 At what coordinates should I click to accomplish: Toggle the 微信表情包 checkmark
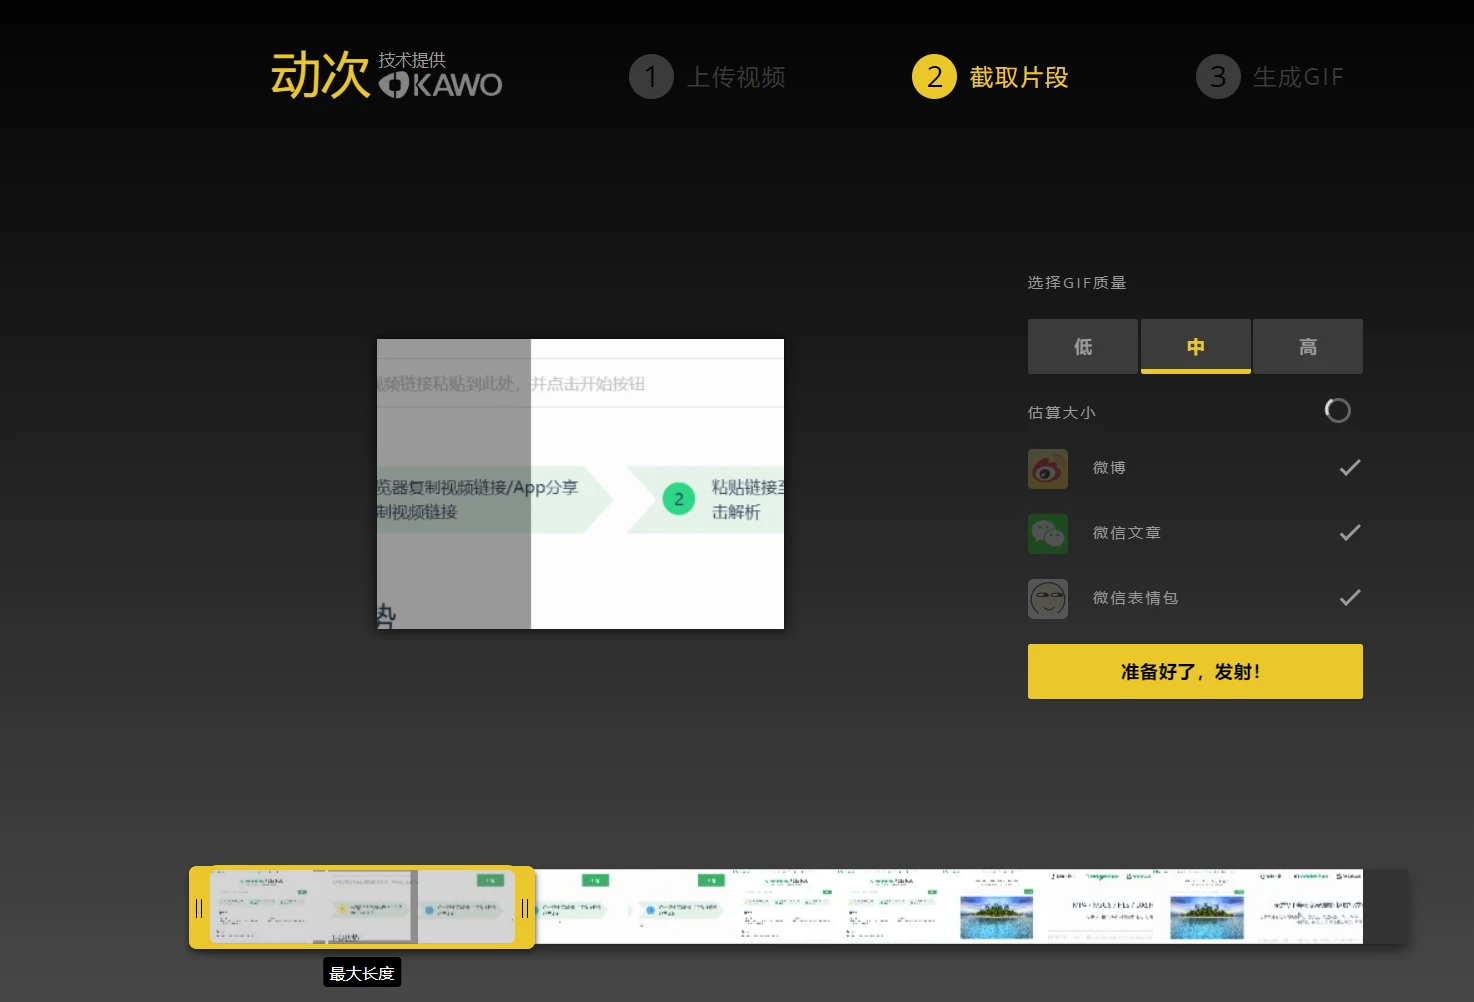click(1349, 598)
